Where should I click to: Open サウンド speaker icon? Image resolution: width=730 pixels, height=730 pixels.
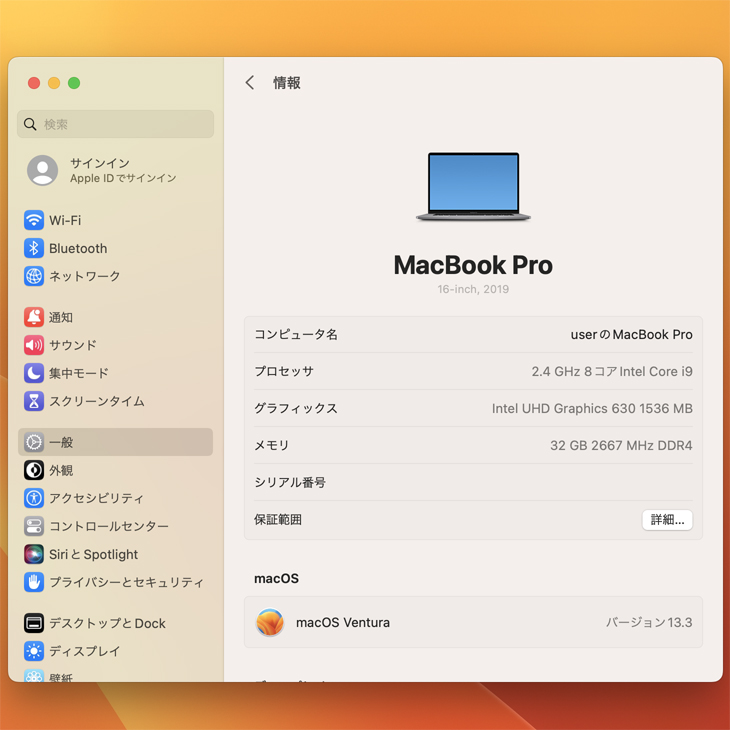[34, 345]
